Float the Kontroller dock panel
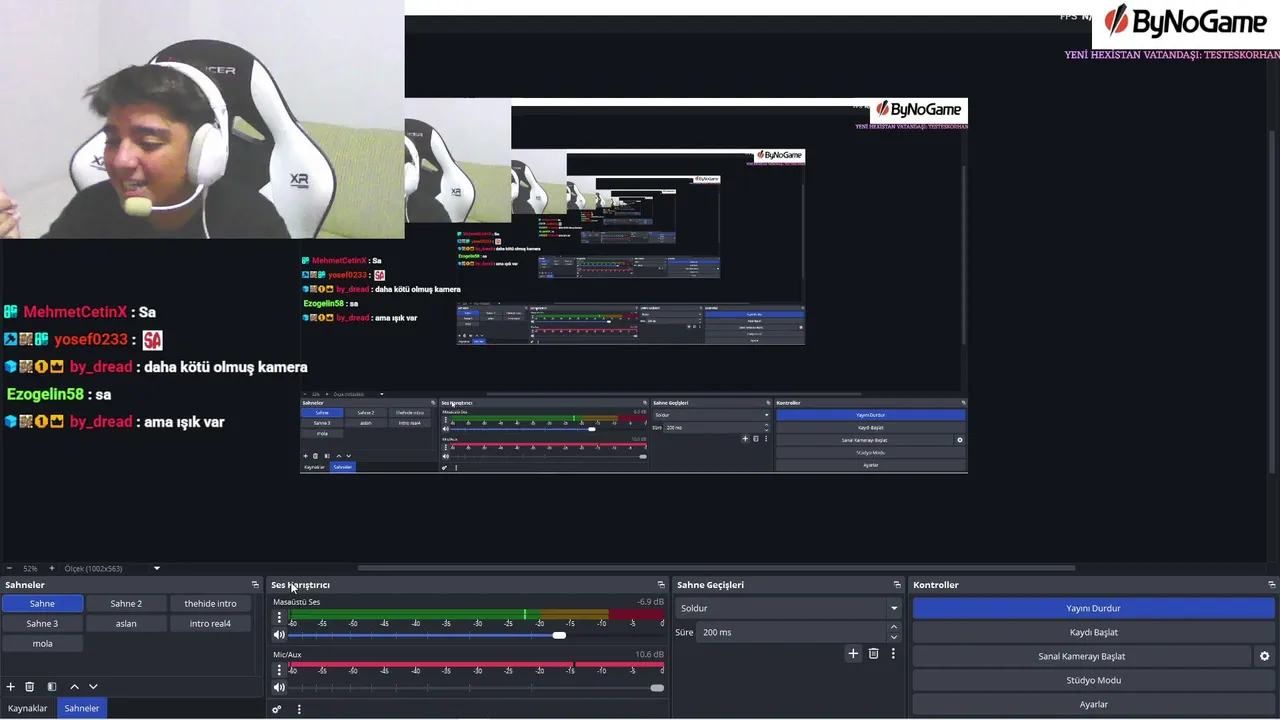Screen dimensions: 1280x720 [x=1272, y=585]
